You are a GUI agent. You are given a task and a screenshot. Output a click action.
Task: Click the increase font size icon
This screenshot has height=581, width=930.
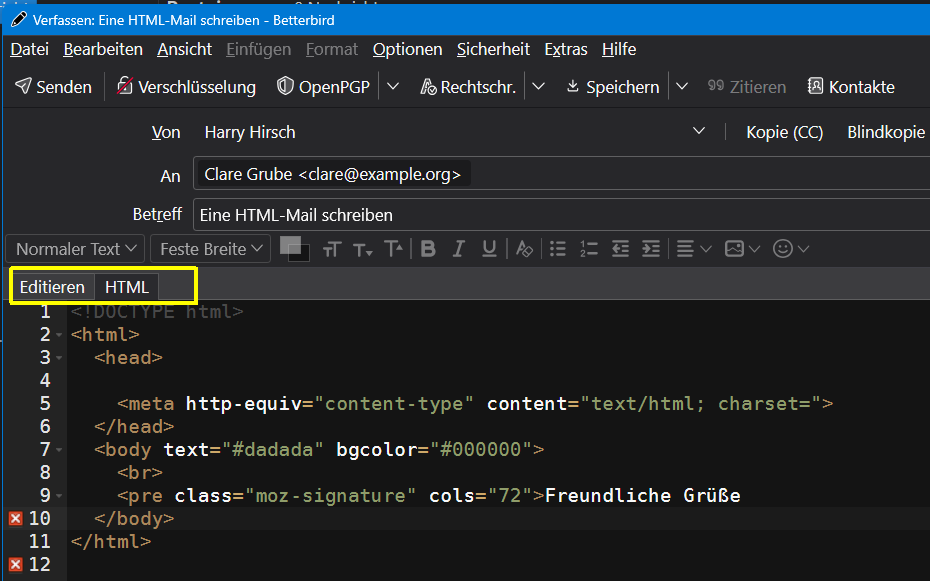click(x=394, y=249)
